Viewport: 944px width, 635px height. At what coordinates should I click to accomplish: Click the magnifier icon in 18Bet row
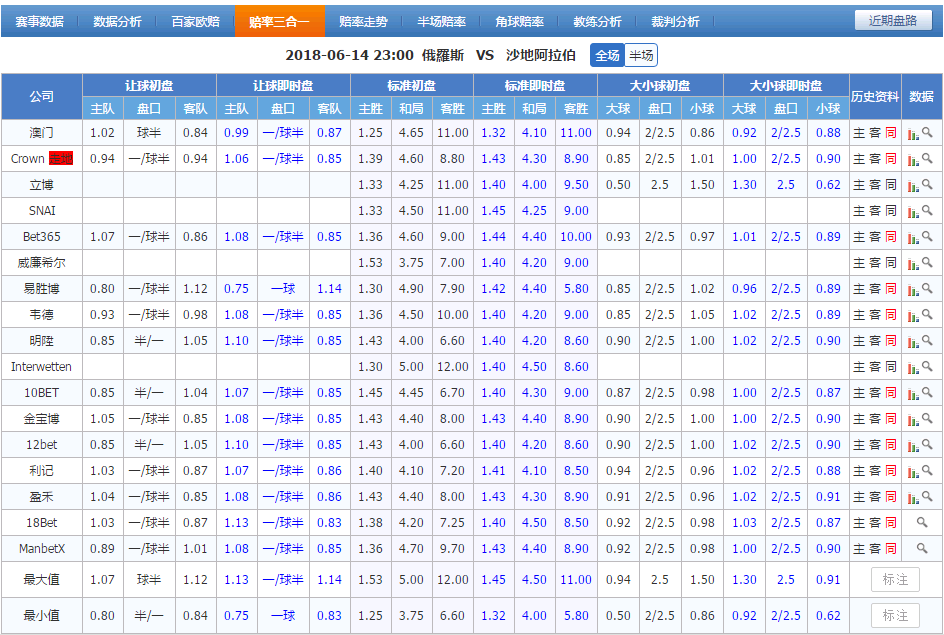click(x=922, y=522)
